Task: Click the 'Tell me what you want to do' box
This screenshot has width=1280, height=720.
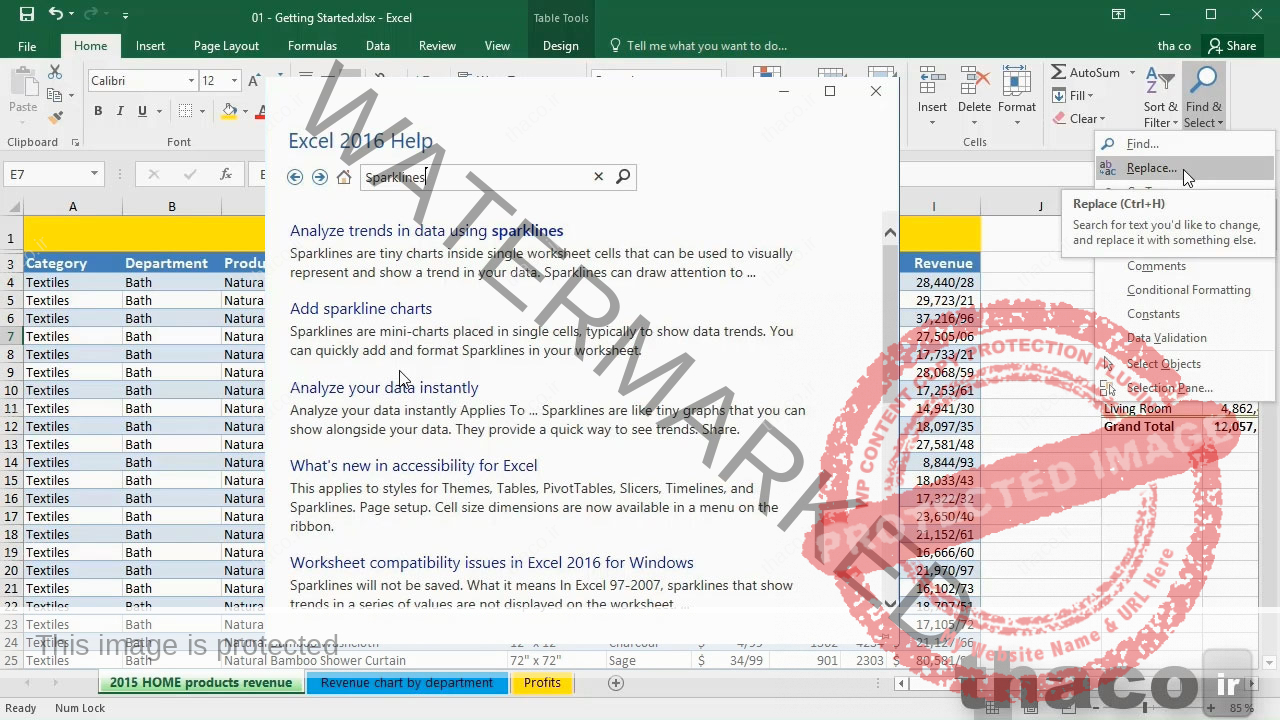Action: [698, 46]
